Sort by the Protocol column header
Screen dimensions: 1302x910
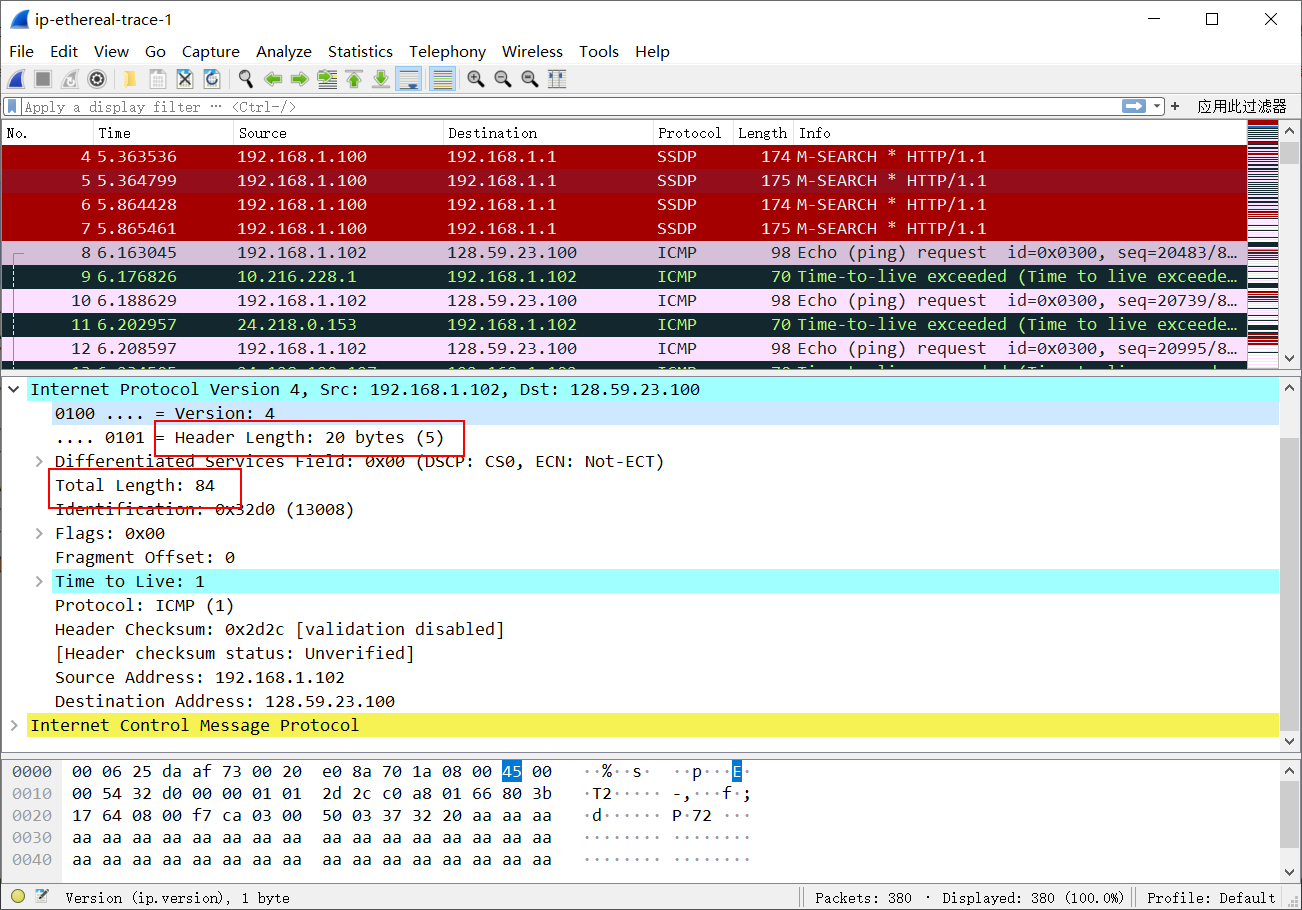pyautogui.click(x=693, y=133)
